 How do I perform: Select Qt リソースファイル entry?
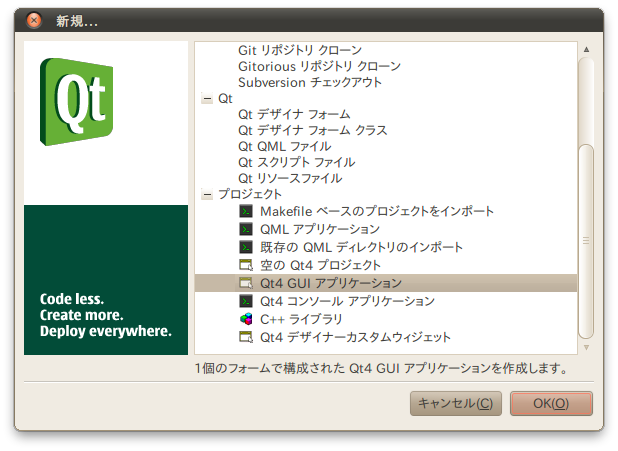(x=290, y=178)
